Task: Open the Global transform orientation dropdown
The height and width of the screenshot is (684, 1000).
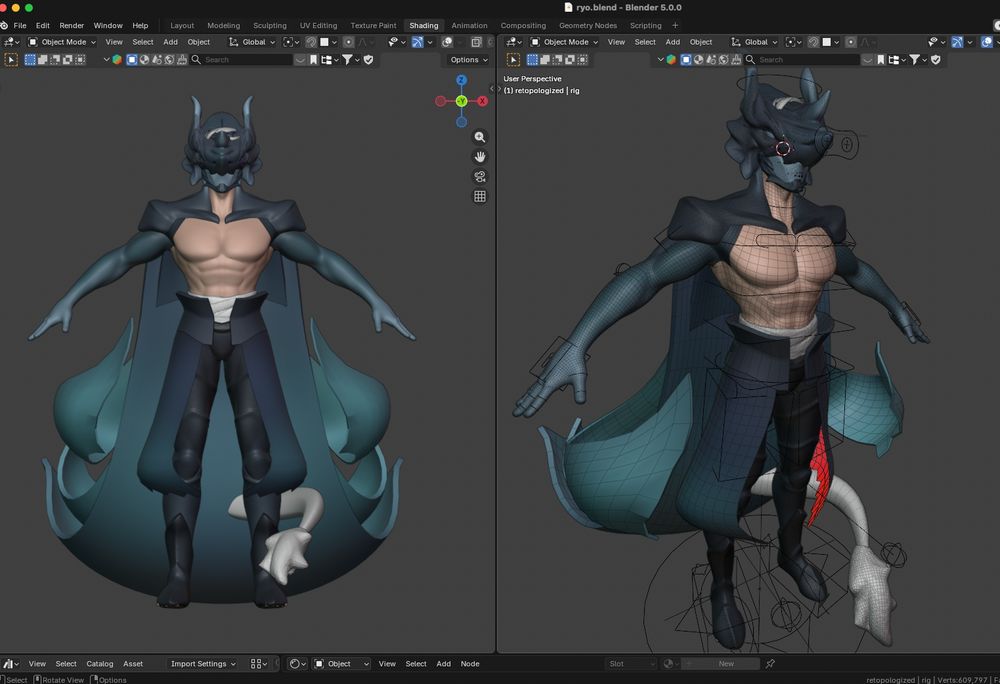Action: pyautogui.click(x=252, y=42)
